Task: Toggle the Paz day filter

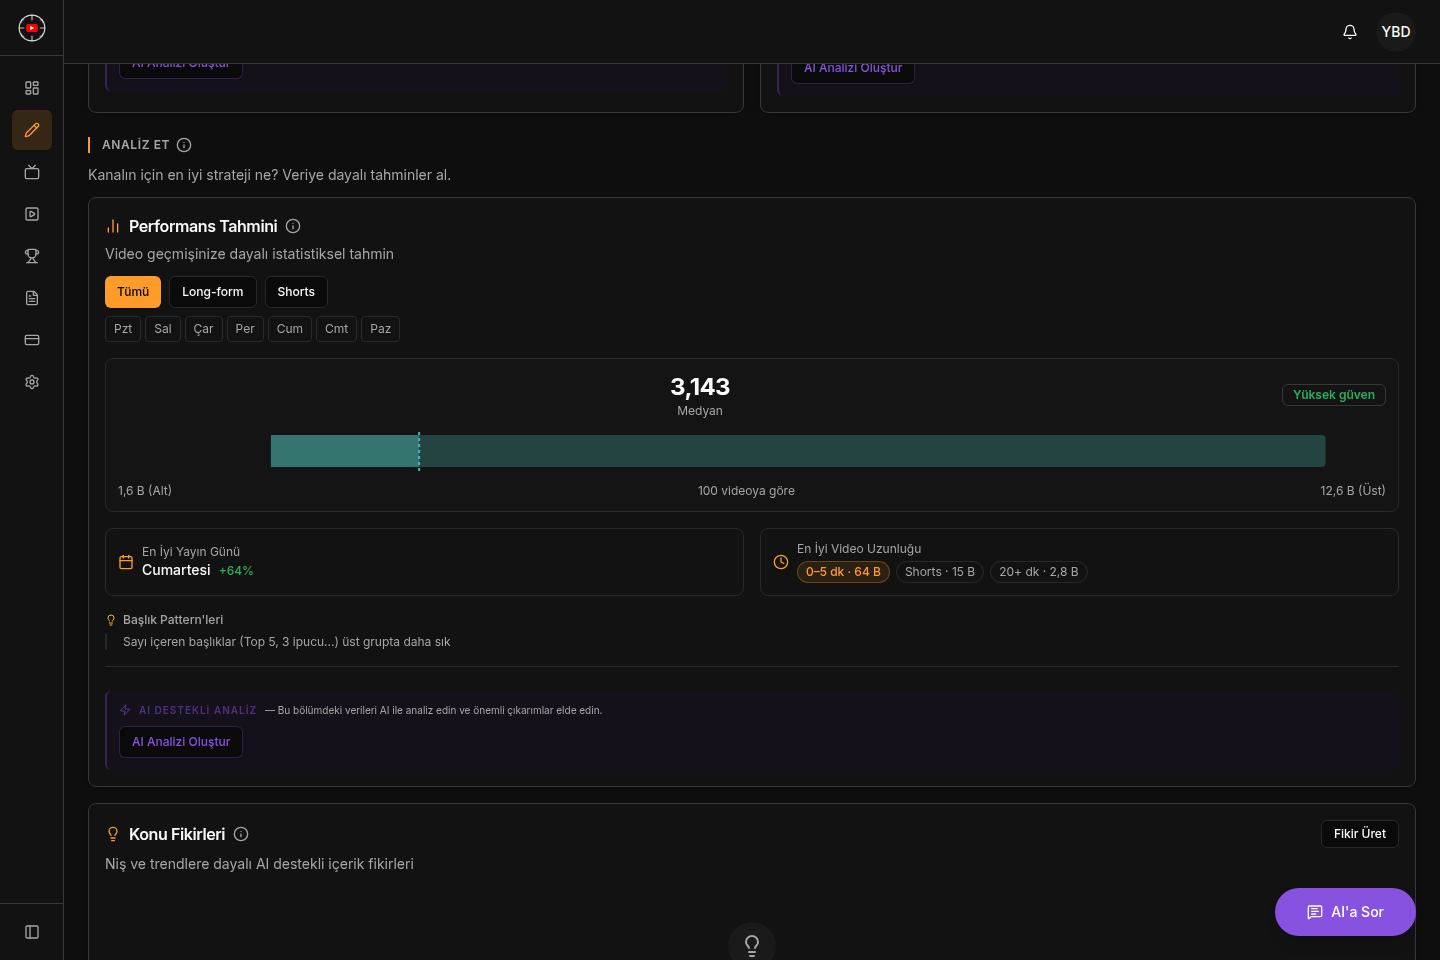Action: pos(381,329)
